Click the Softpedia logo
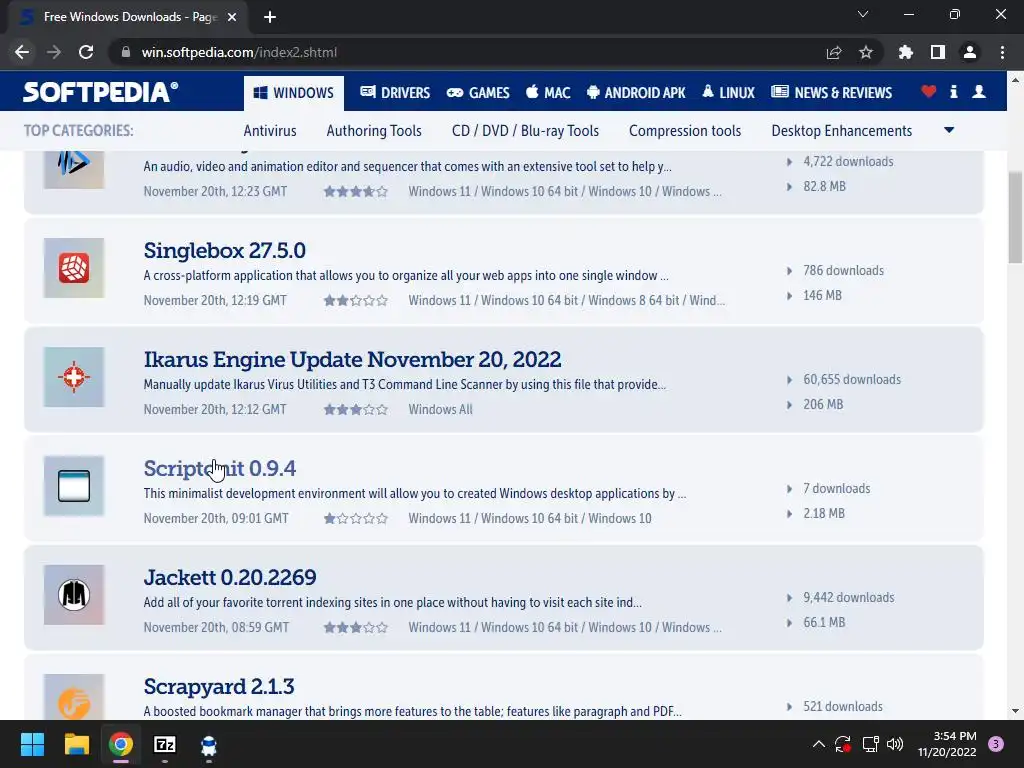The height and width of the screenshot is (768, 1024). click(x=100, y=91)
